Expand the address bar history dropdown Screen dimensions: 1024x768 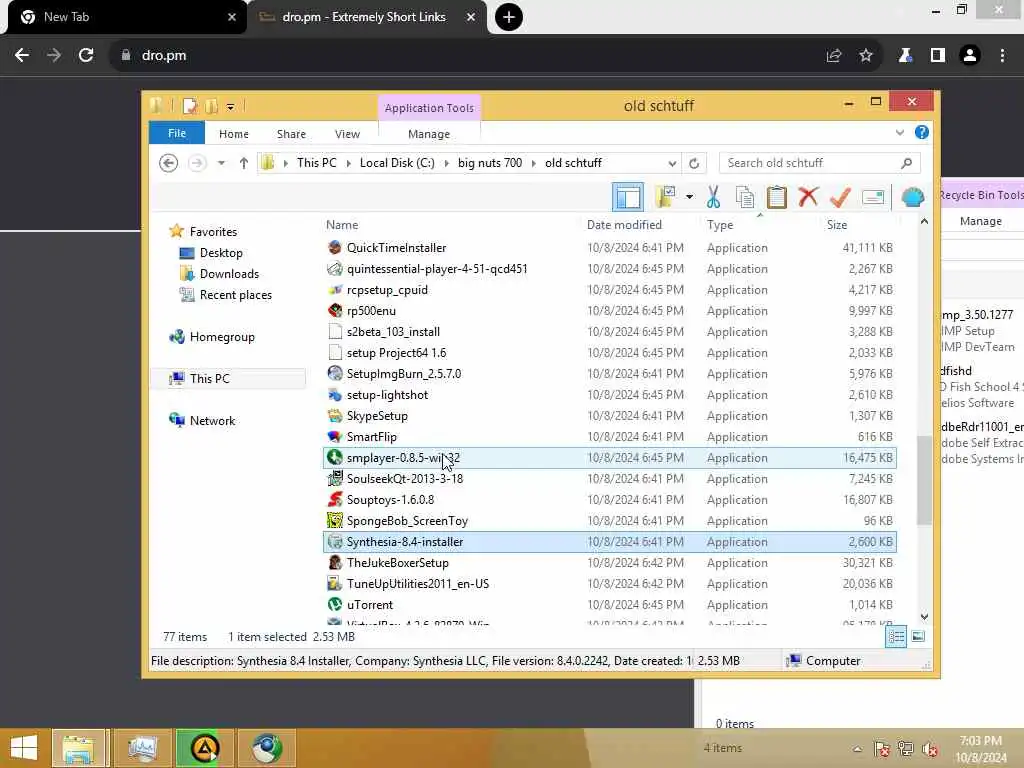672,163
